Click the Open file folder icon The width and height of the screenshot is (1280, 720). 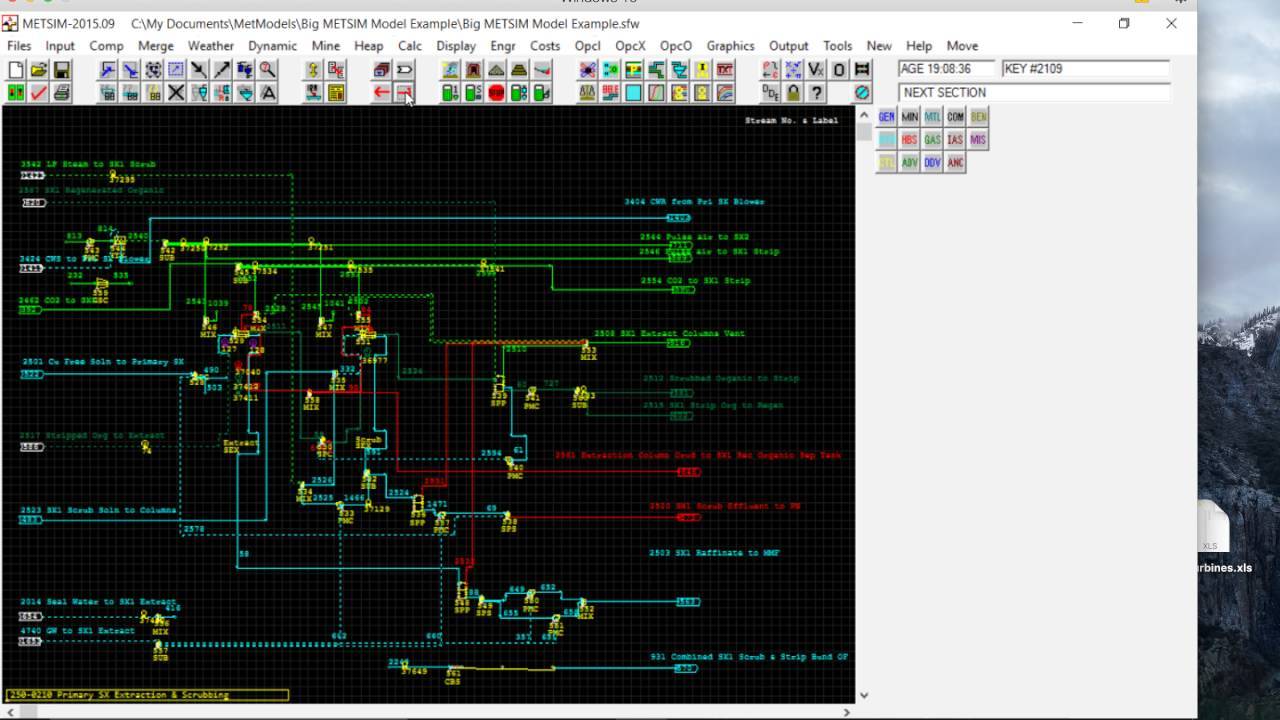(x=38, y=70)
